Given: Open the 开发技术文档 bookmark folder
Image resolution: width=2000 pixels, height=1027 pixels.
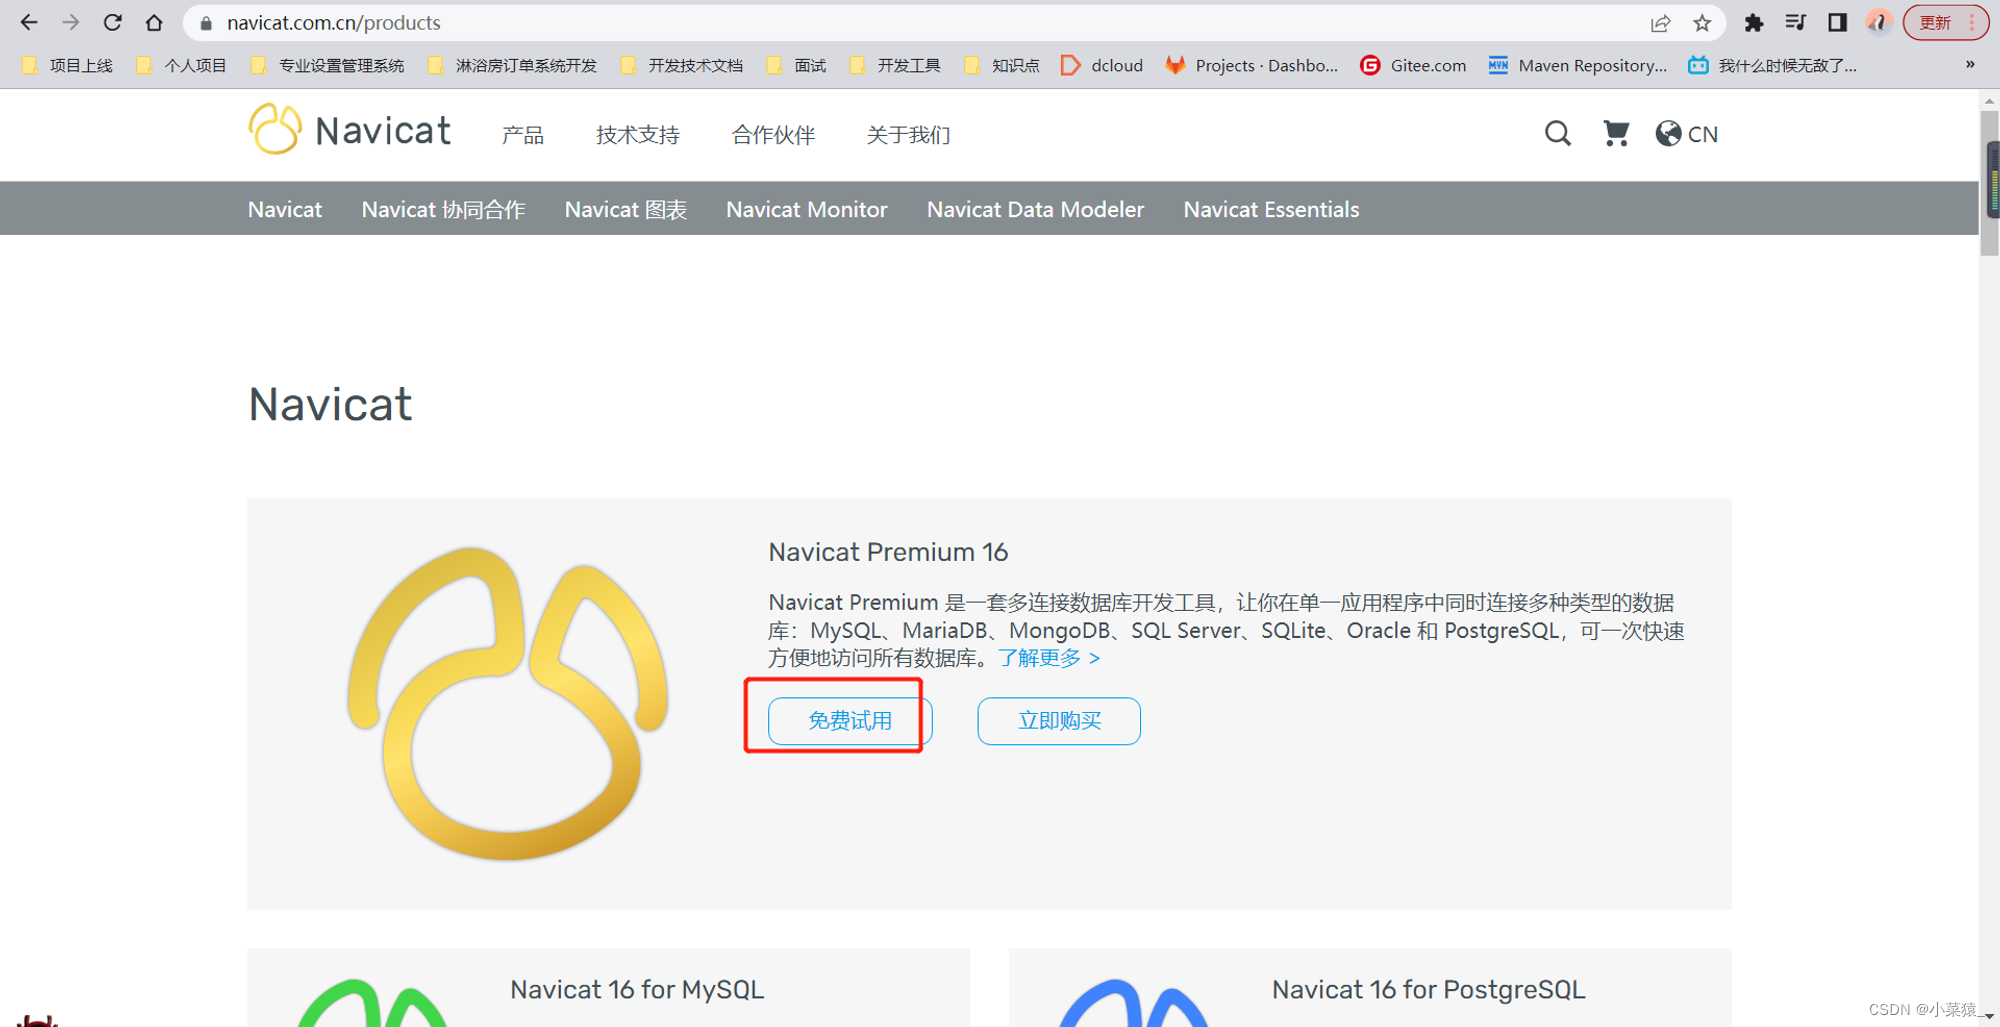Looking at the screenshot, I should [x=682, y=65].
